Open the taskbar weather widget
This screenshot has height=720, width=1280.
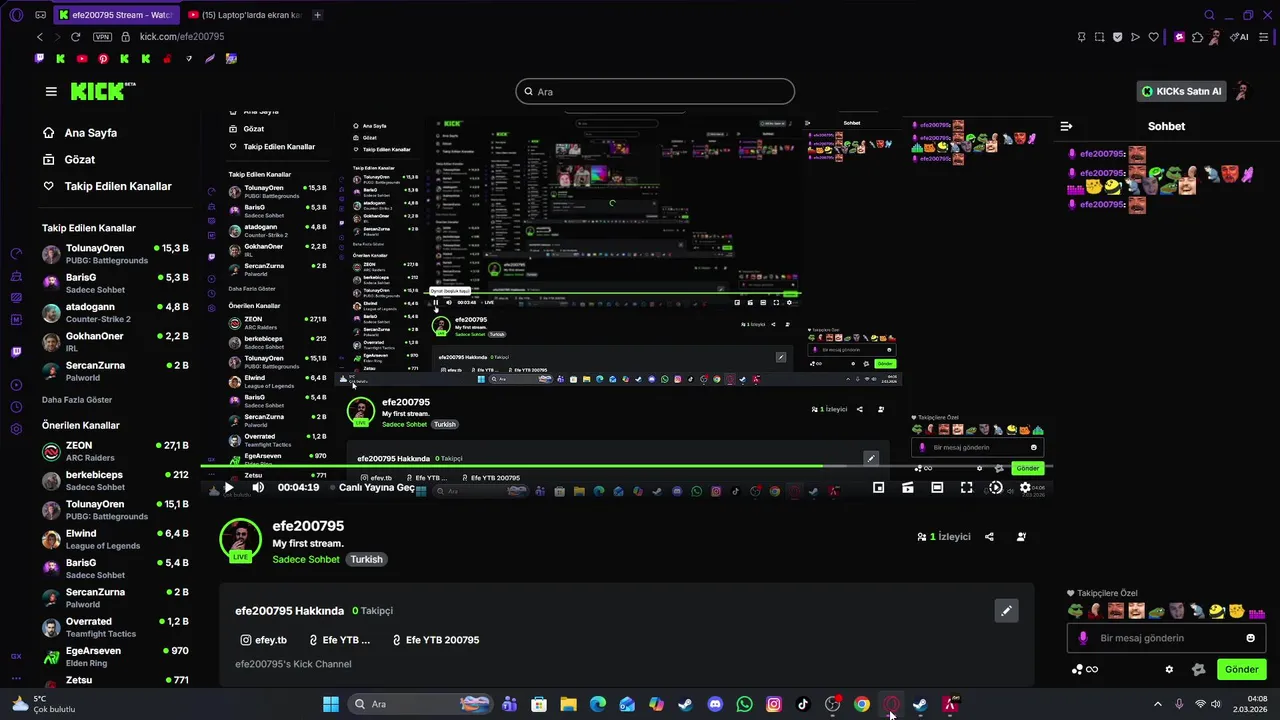click(x=42, y=704)
